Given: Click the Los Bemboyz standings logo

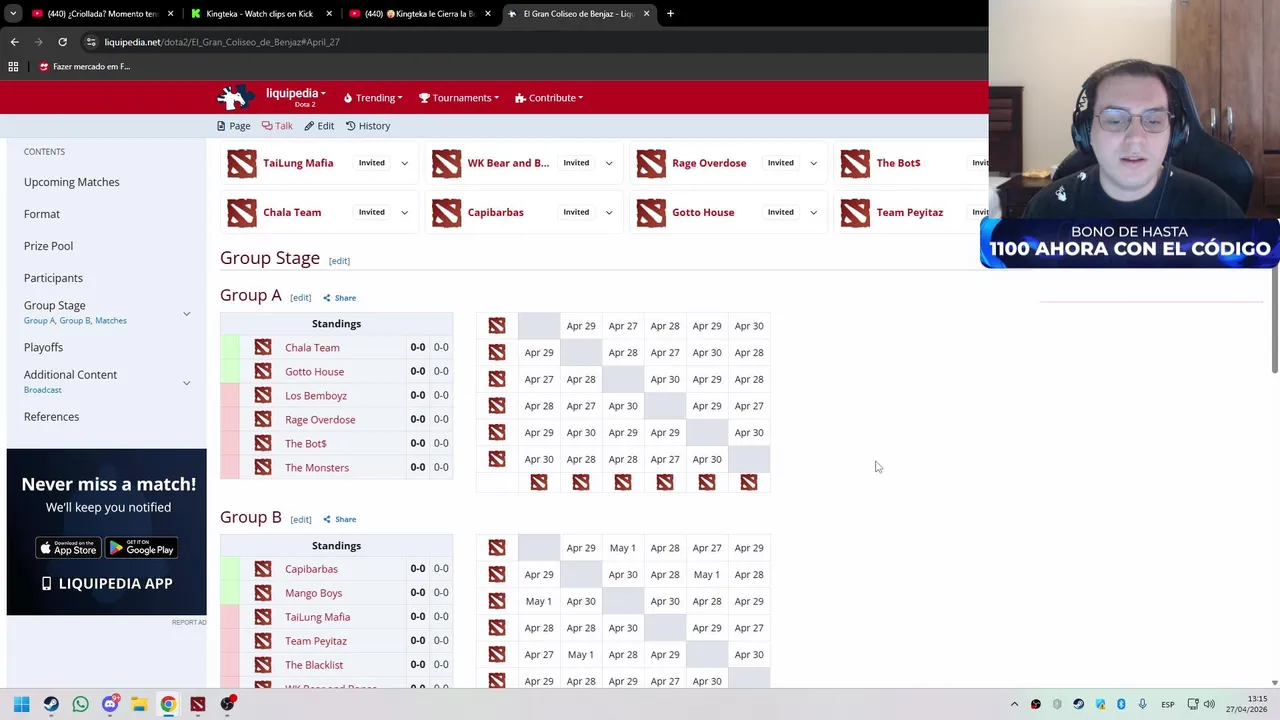Looking at the screenshot, I should 263,395.
